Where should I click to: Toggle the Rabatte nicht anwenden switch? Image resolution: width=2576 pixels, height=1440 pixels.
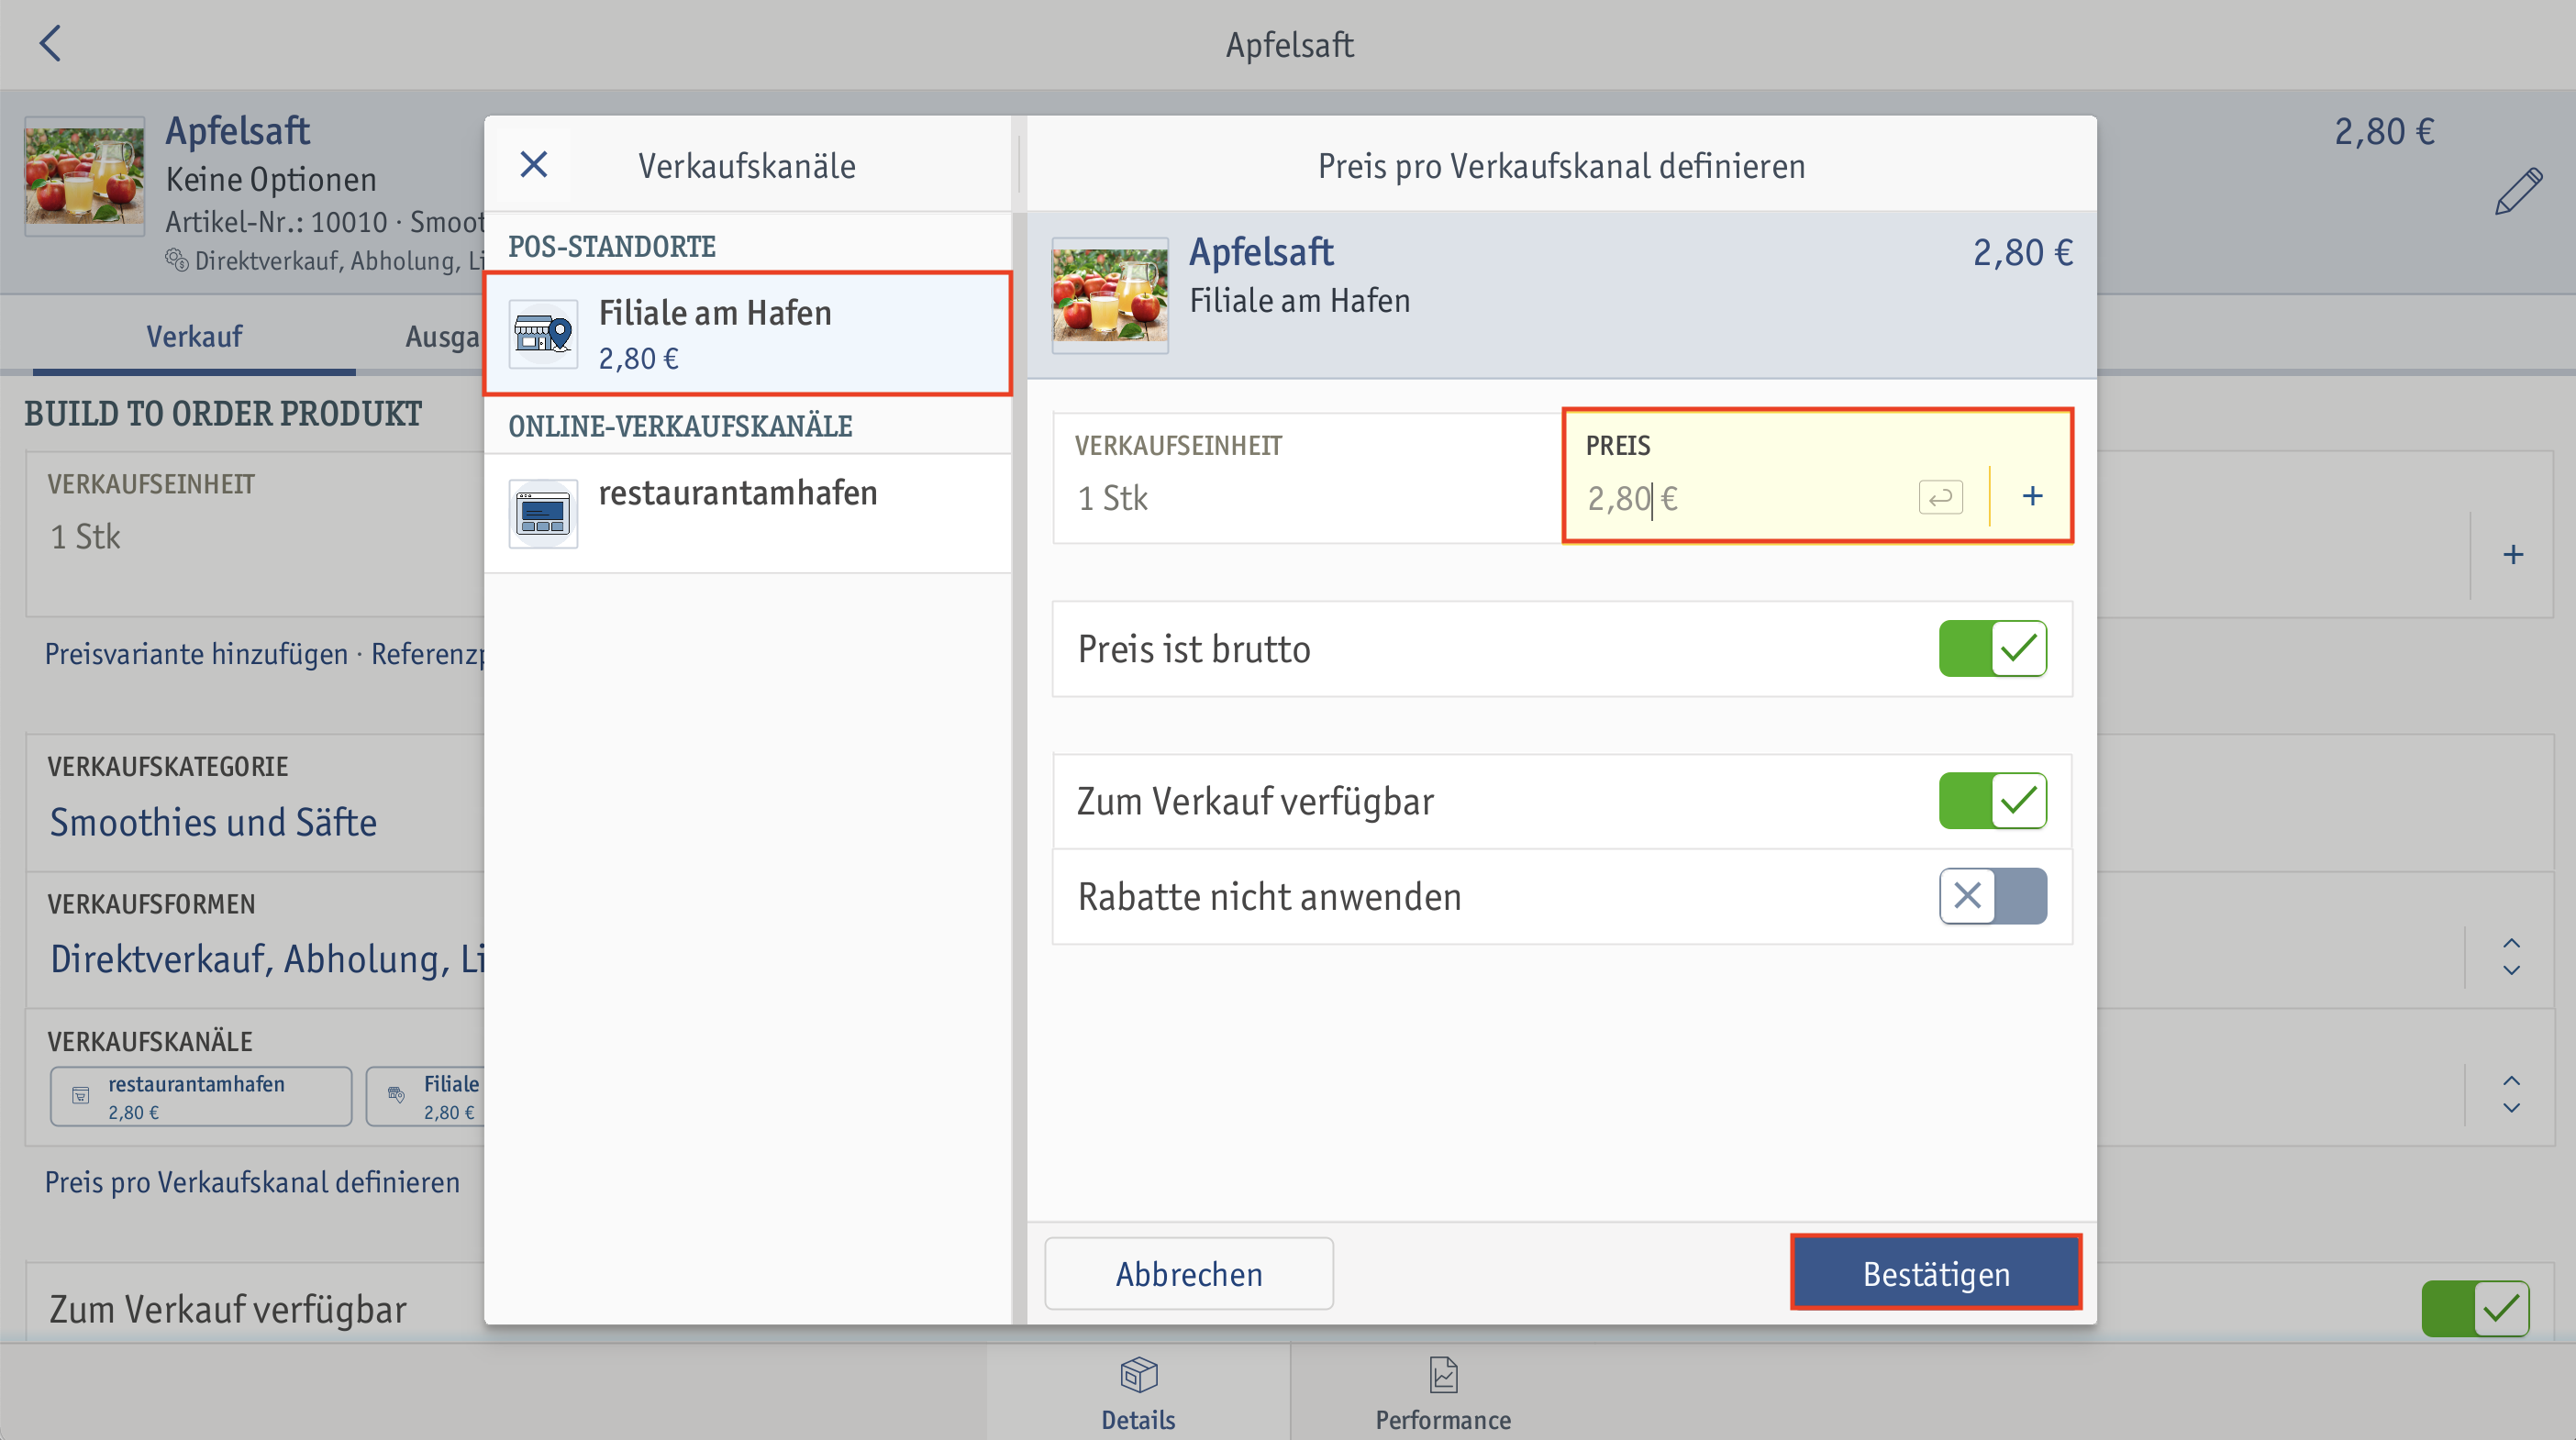(1993, 895)
